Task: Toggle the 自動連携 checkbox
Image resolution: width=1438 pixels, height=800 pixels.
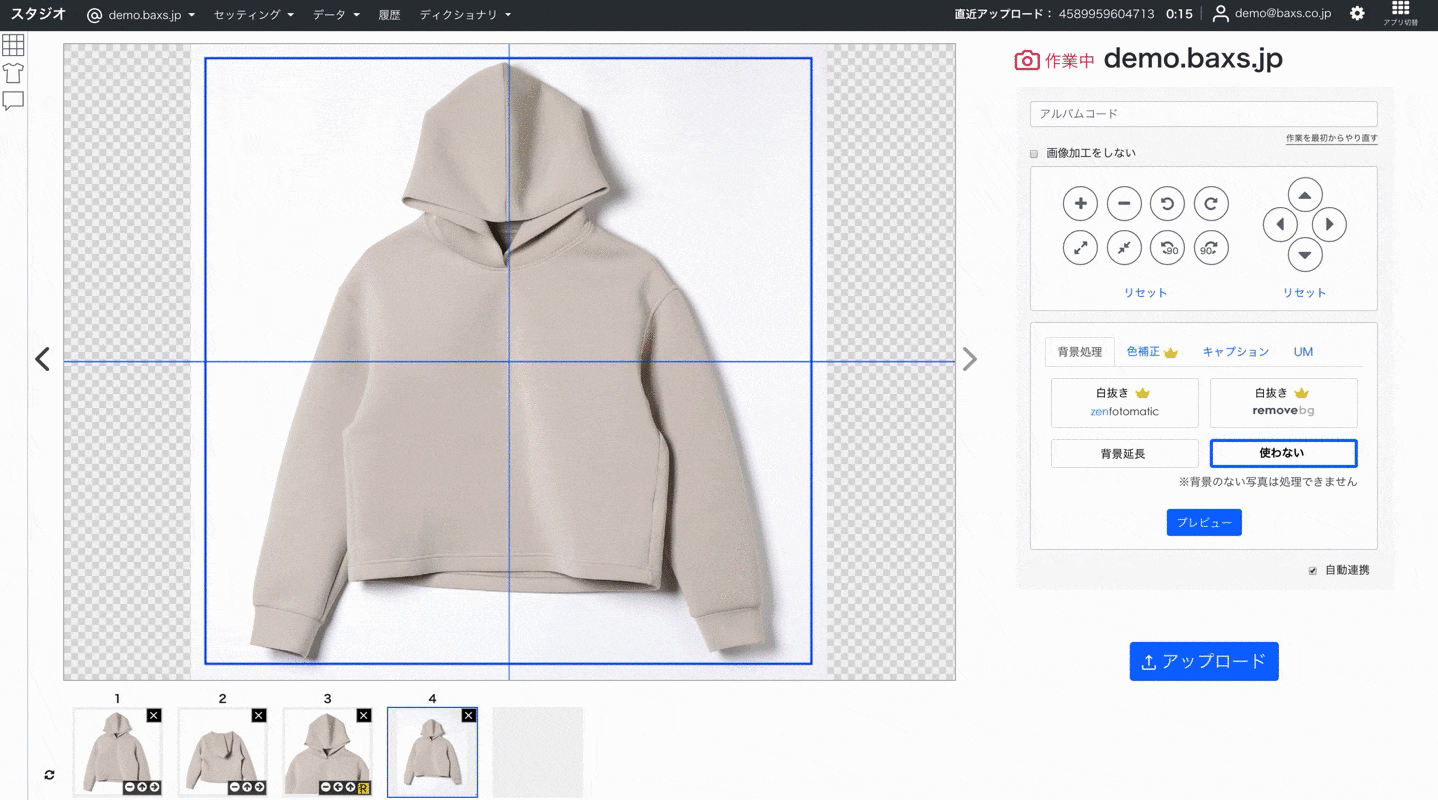Action: click(1313, 571)
